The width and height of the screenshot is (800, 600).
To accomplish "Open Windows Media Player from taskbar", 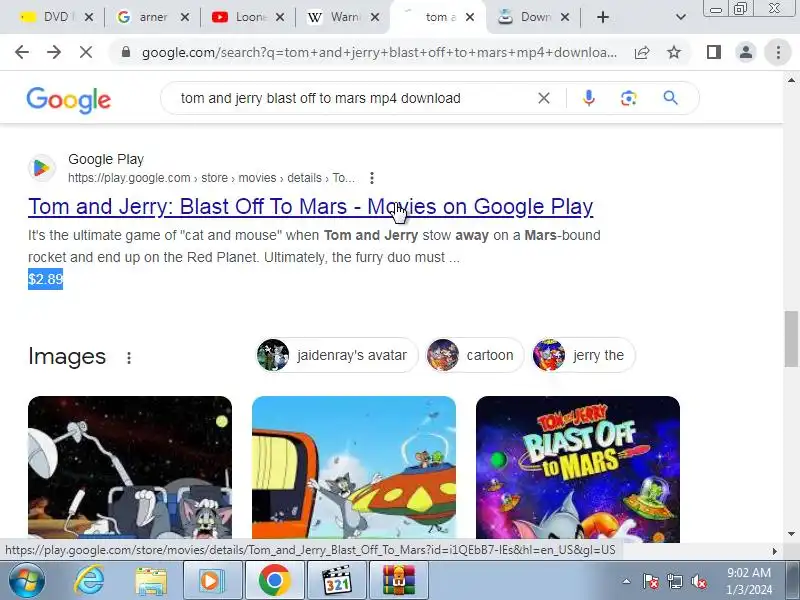I will [211, 581].
